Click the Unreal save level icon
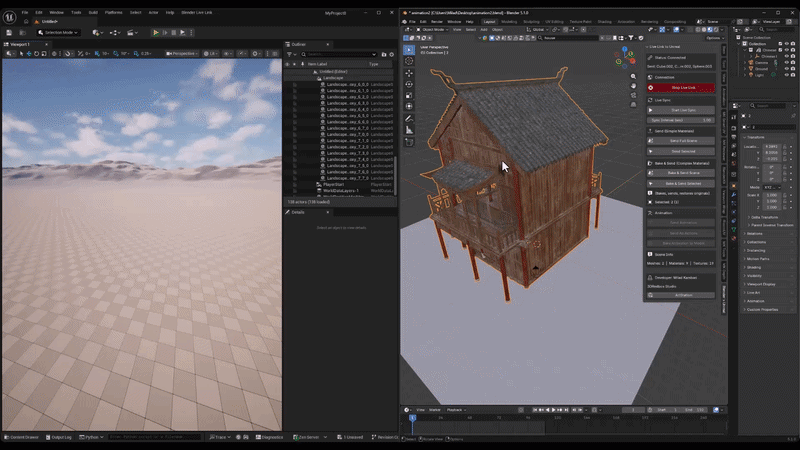This screenshot has width=800, height=450. click(x=9, y=33)
